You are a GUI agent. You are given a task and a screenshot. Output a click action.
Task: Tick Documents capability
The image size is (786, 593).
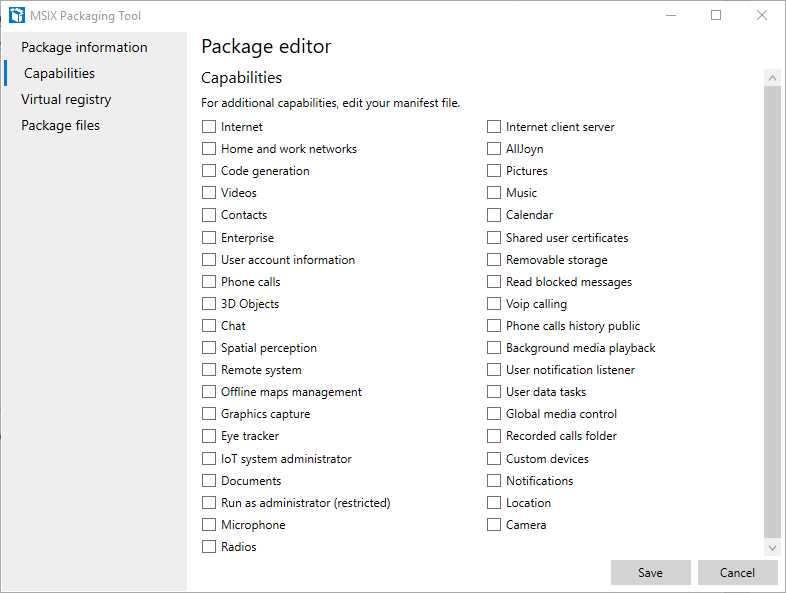[209, 480]
